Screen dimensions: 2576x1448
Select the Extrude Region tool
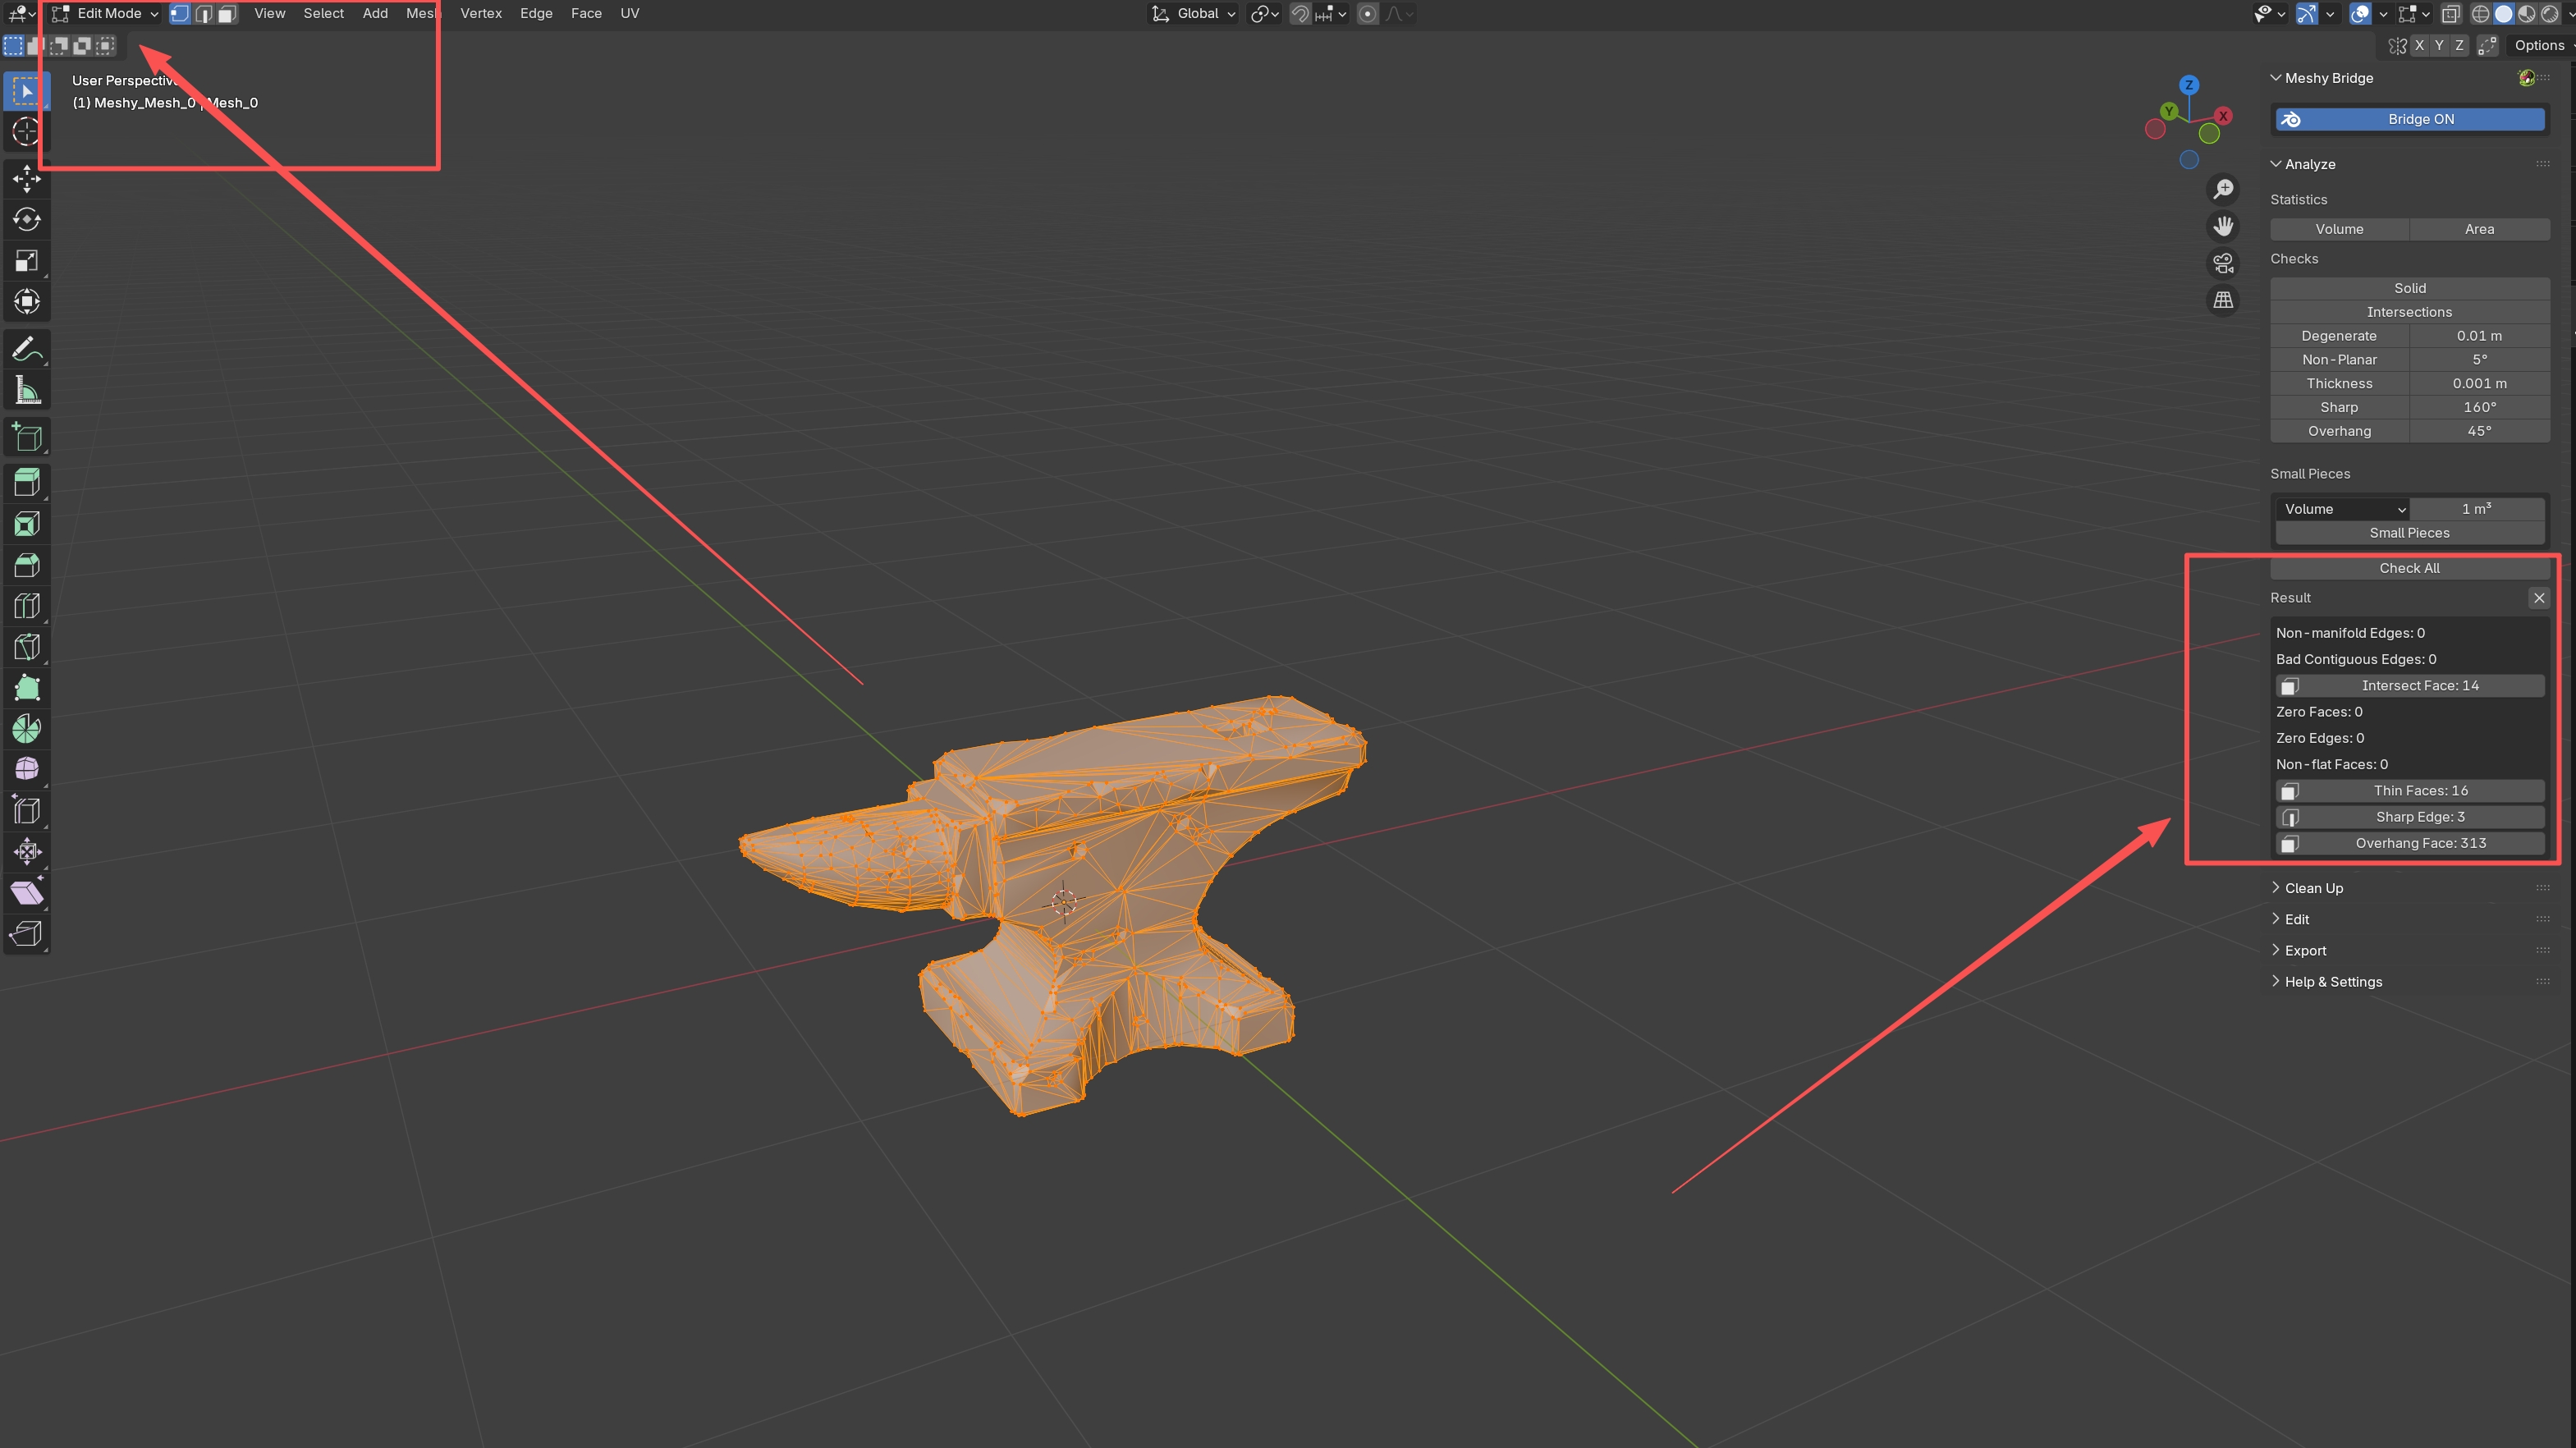27,483
